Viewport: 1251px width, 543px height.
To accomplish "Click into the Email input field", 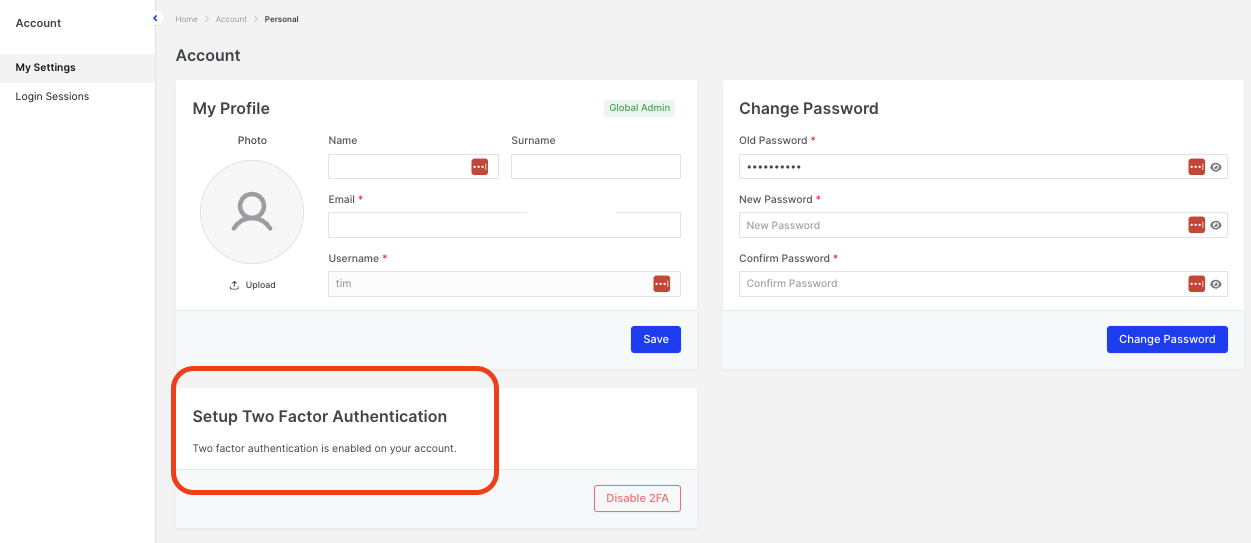I will click(504, 225).
